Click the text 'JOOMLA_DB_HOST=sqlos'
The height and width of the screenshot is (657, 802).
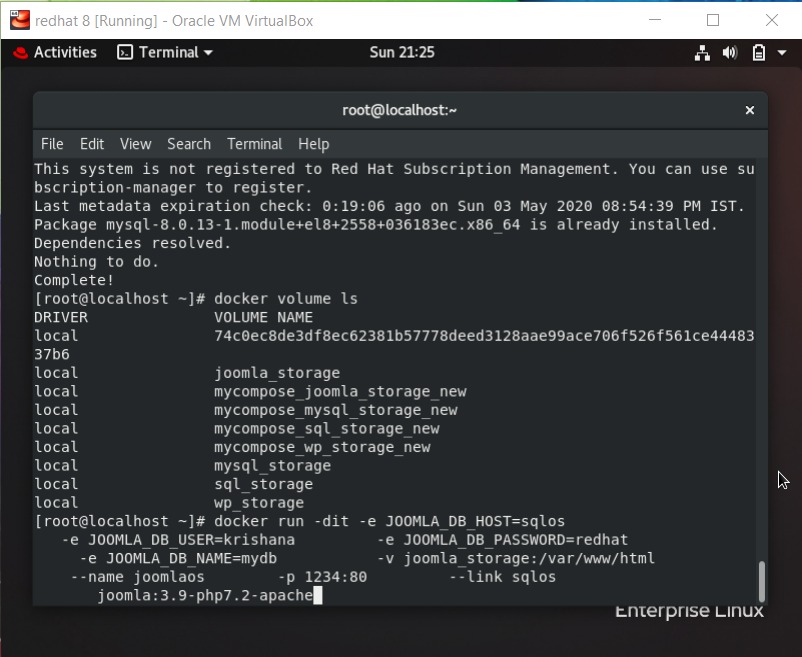pyautogui.click(x=475, y=522)
